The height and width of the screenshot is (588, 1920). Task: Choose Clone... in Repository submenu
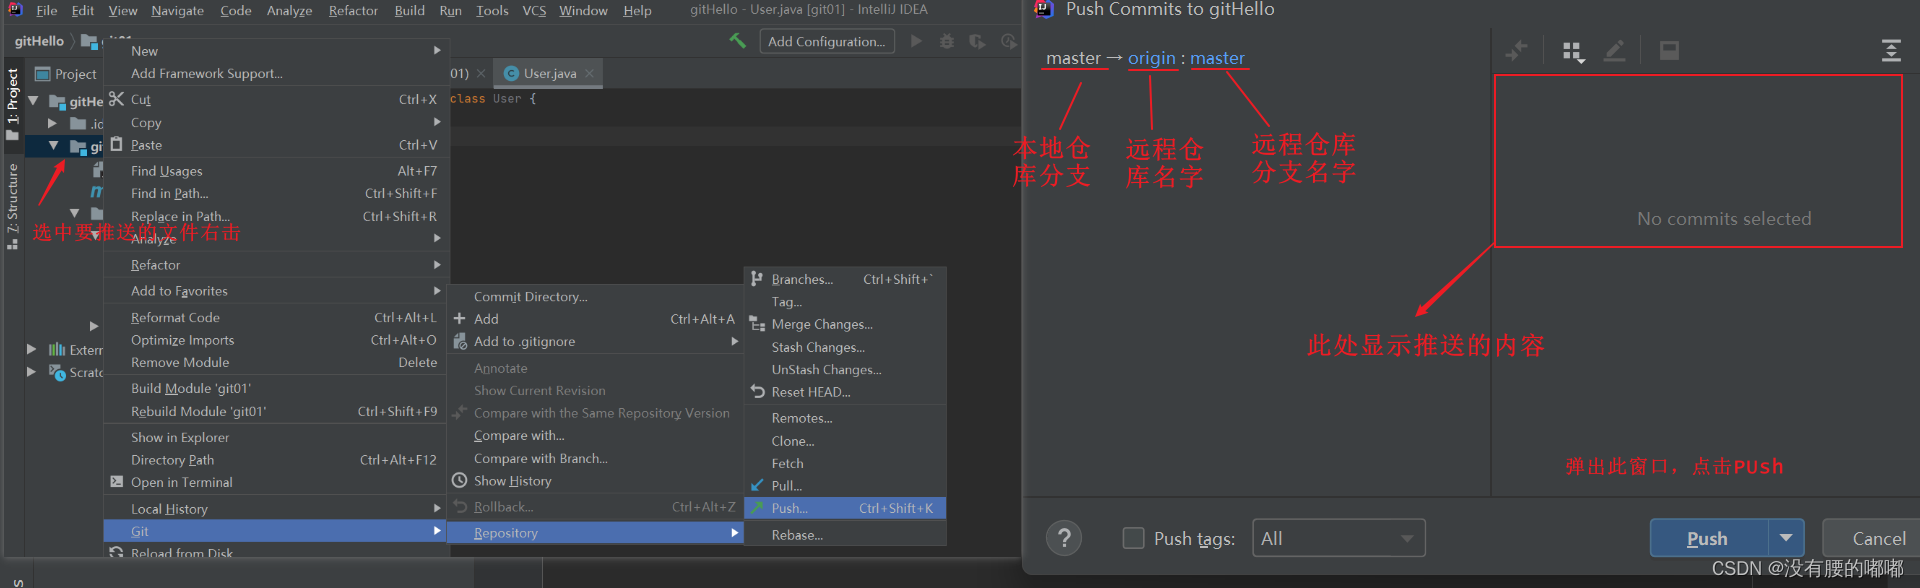point(845,441)
